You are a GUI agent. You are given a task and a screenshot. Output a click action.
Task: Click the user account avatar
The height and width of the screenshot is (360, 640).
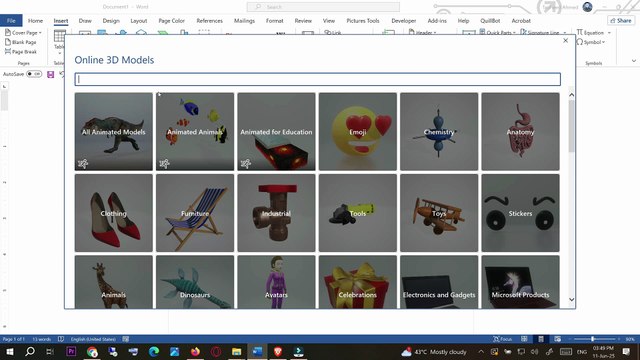tap(587, 7)
